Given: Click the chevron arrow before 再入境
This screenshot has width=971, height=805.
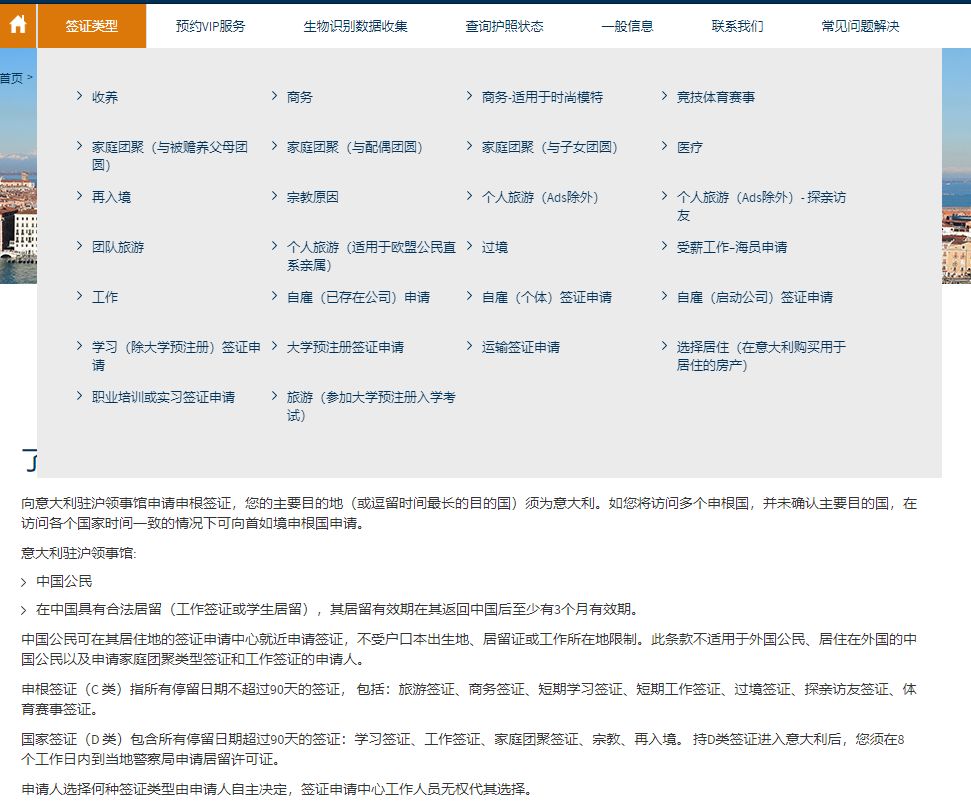Looking at the screenshot, I should (79, 196).
